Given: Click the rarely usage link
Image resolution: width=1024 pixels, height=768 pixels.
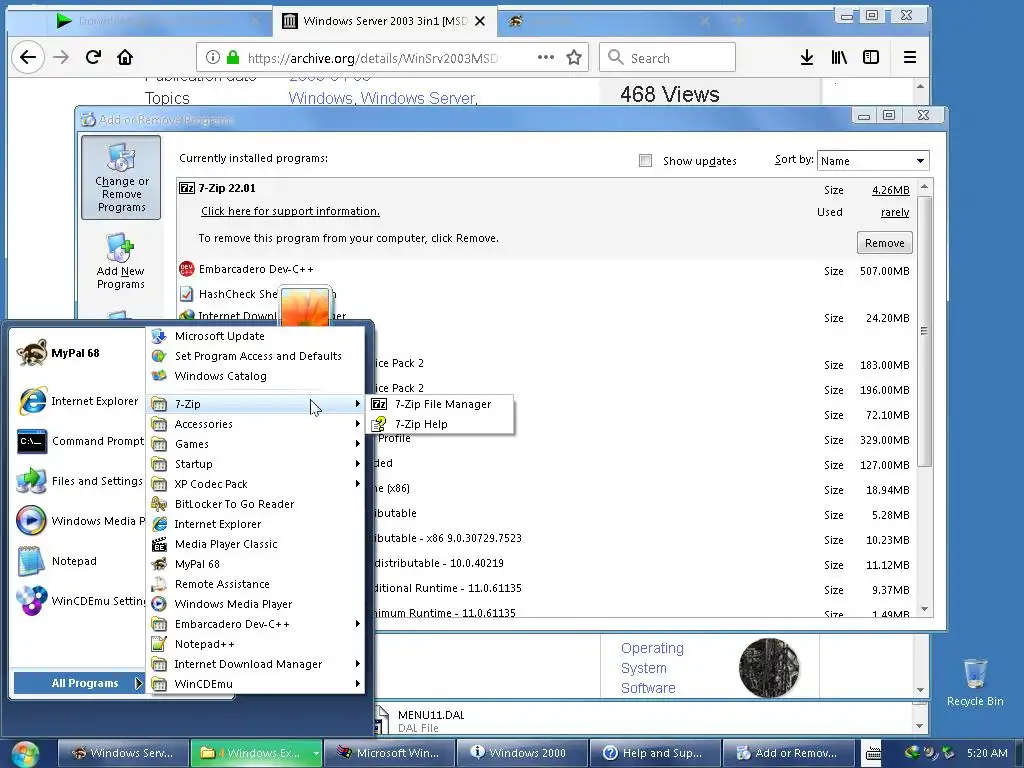Looking at the screenshot, I should click(895, 212).
